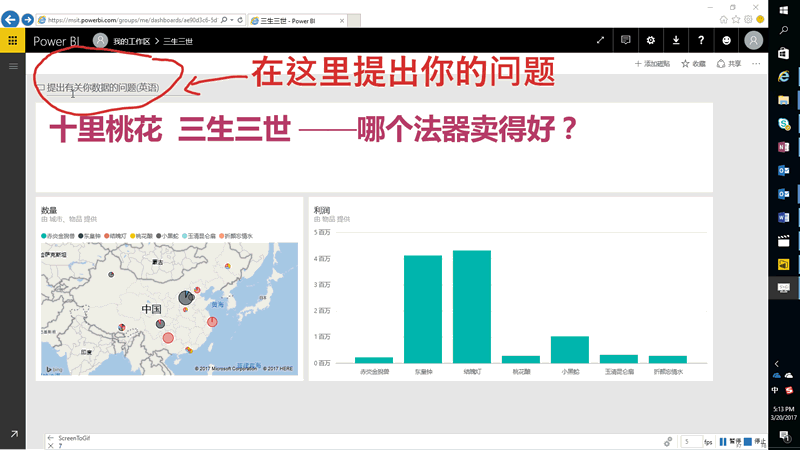Open browser favorites star icon
The height and width of the screenshot is (450, 800).
click(x=736, y=19)
